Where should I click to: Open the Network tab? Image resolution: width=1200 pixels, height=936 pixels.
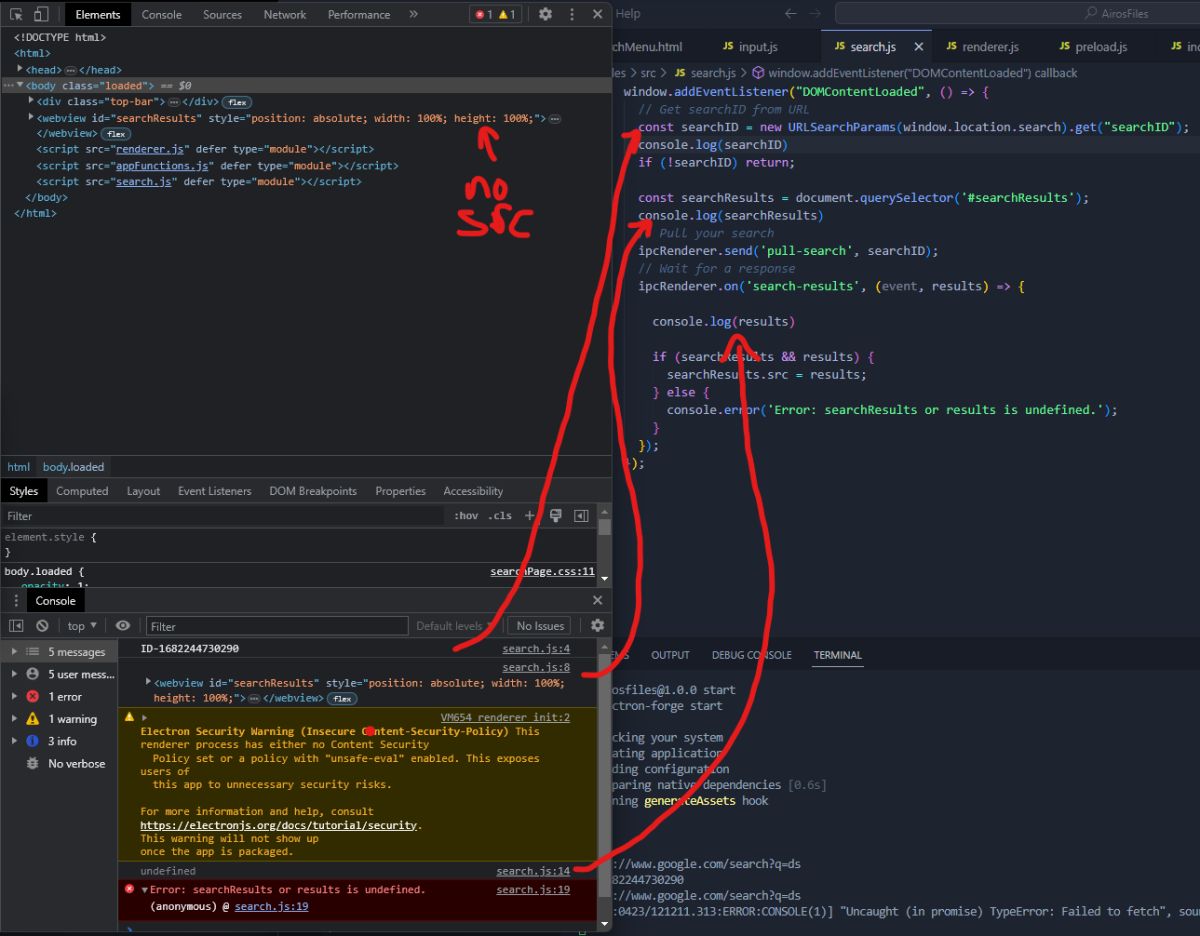click(285, 14)
